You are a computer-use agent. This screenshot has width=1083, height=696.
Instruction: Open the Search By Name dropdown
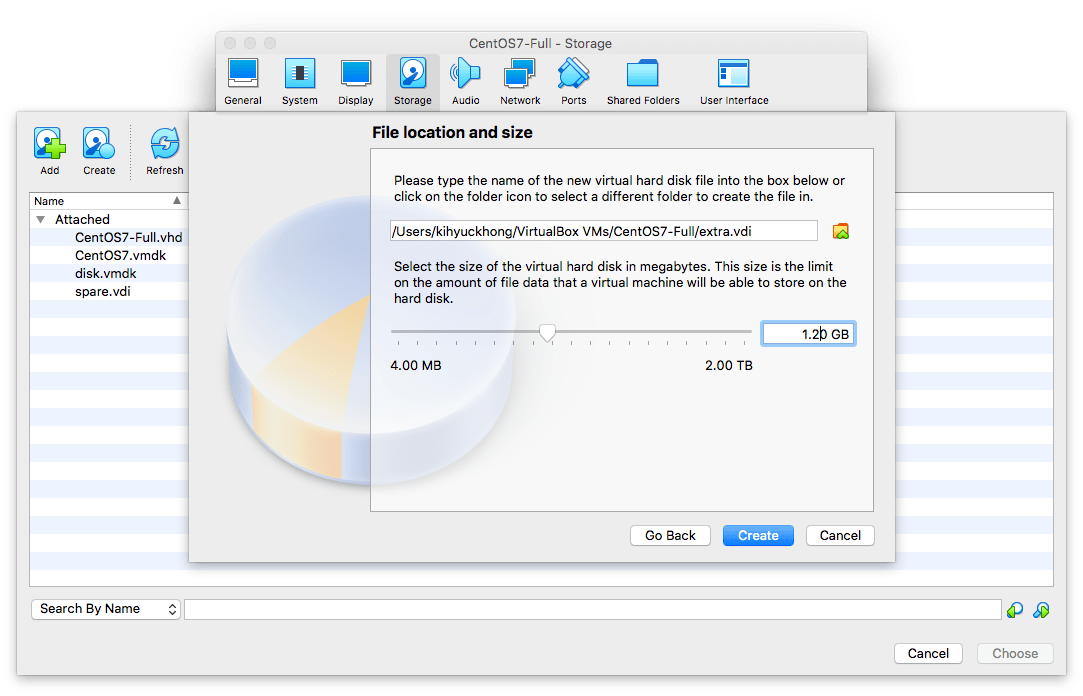click(x=106, y=609)
